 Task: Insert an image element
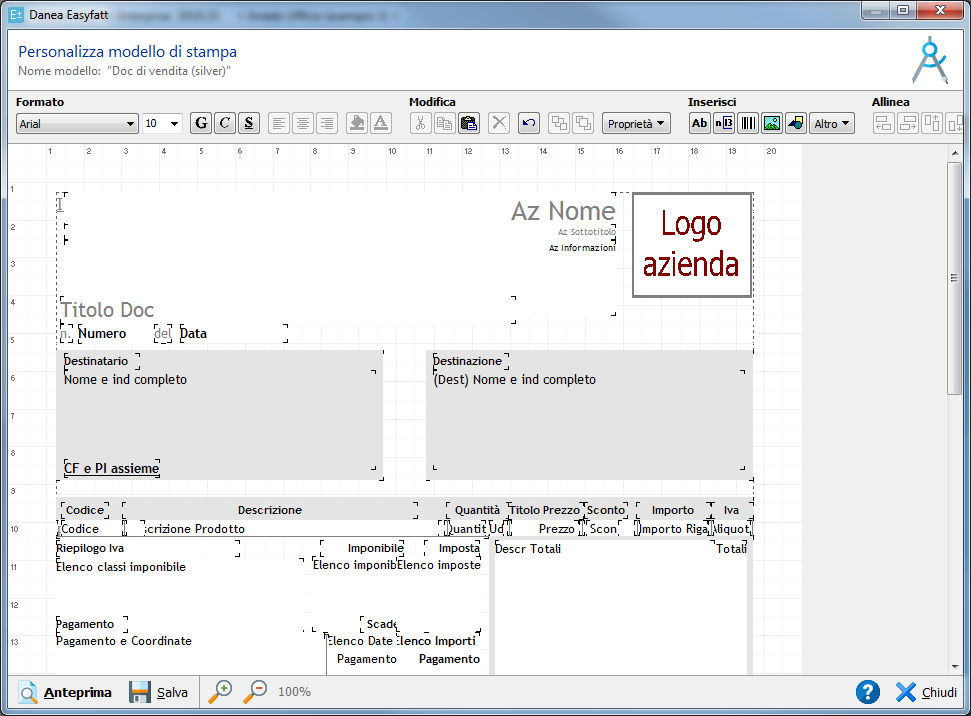[x=772, y=123]
